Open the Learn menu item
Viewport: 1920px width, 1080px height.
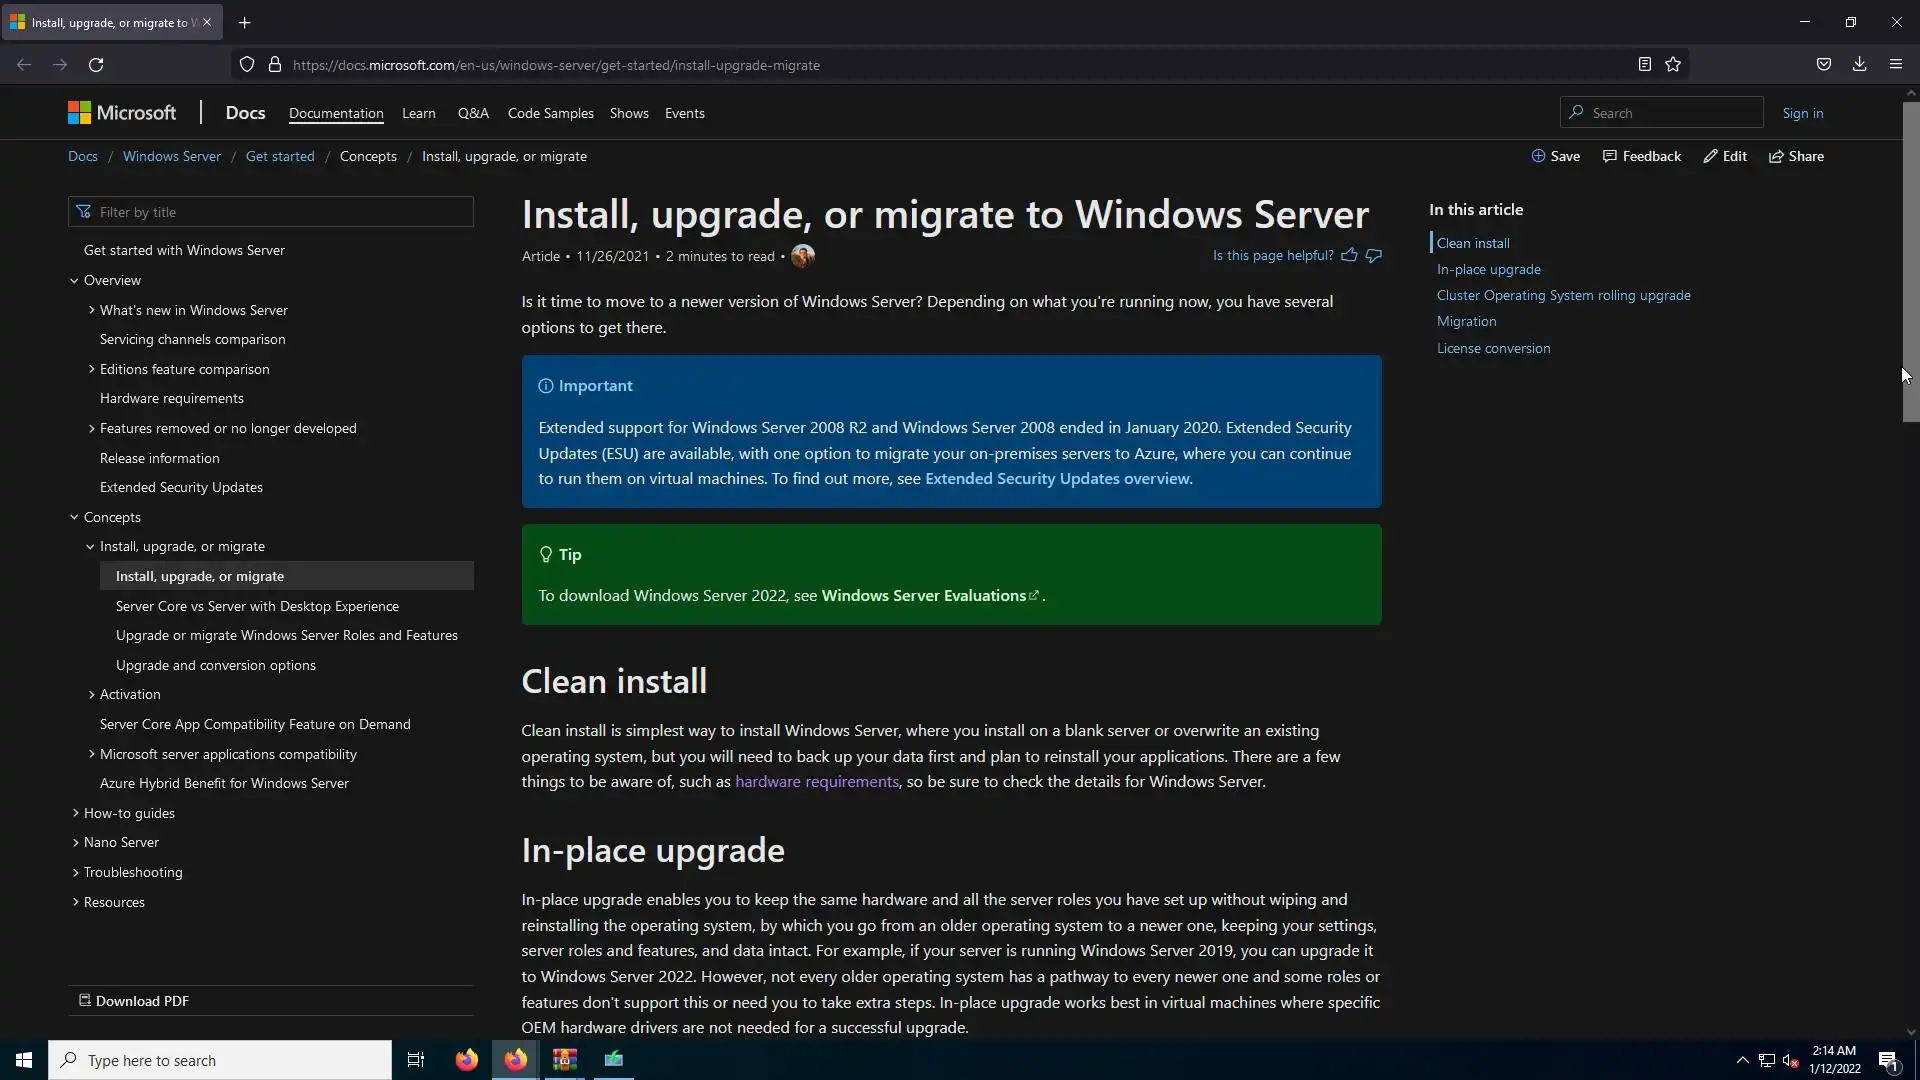[x=418, y=113]
